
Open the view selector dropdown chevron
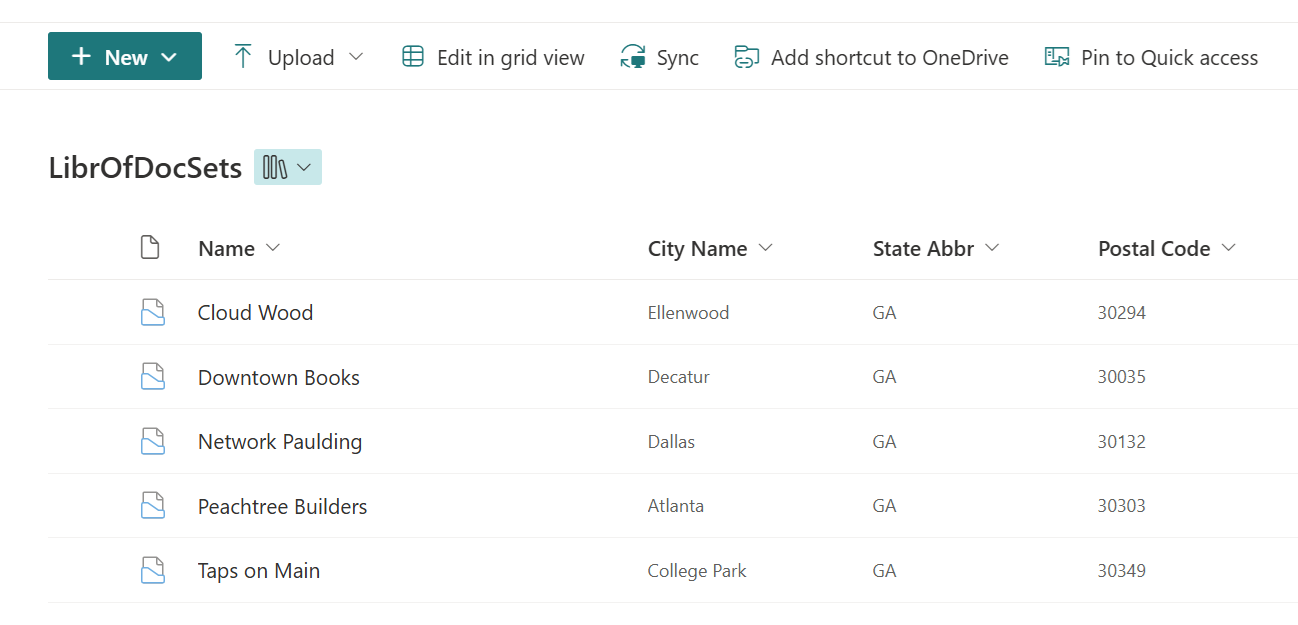pos(306,167)
